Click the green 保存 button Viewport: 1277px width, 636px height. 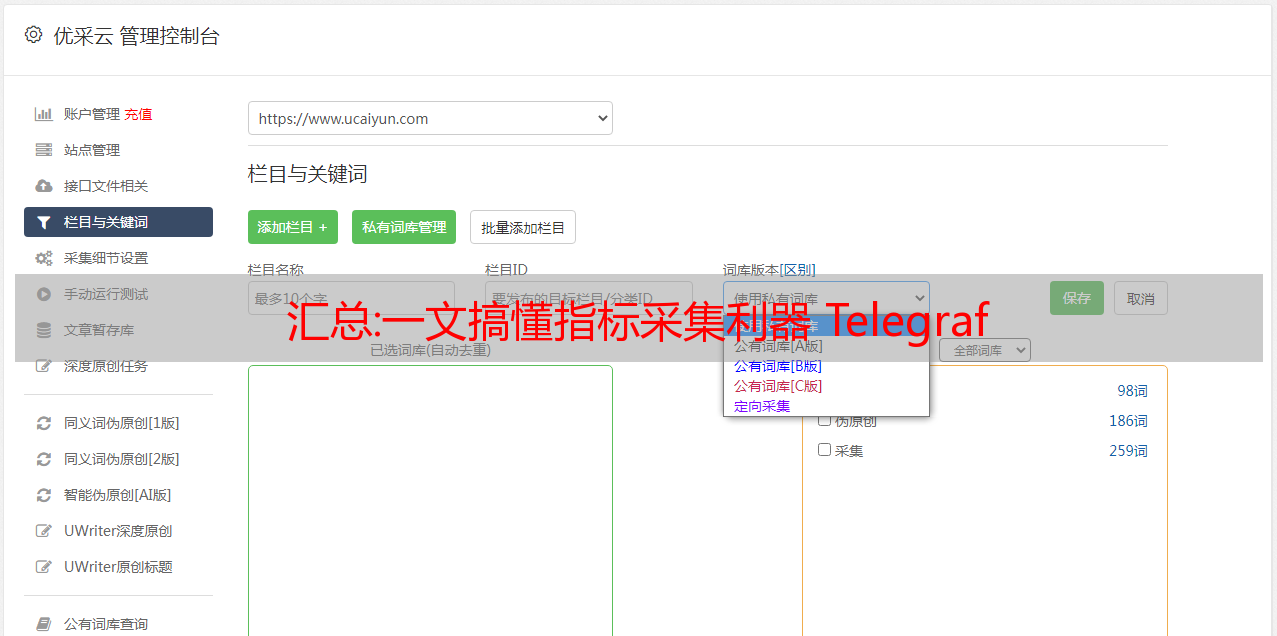(1077, 298)
